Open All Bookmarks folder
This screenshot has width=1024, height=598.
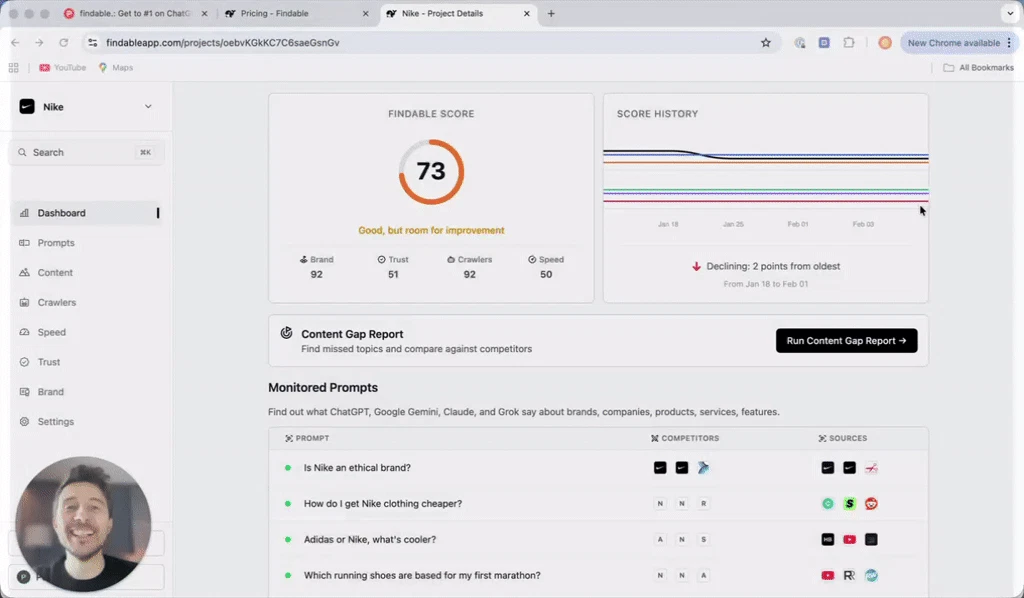[x=978, y=67]
